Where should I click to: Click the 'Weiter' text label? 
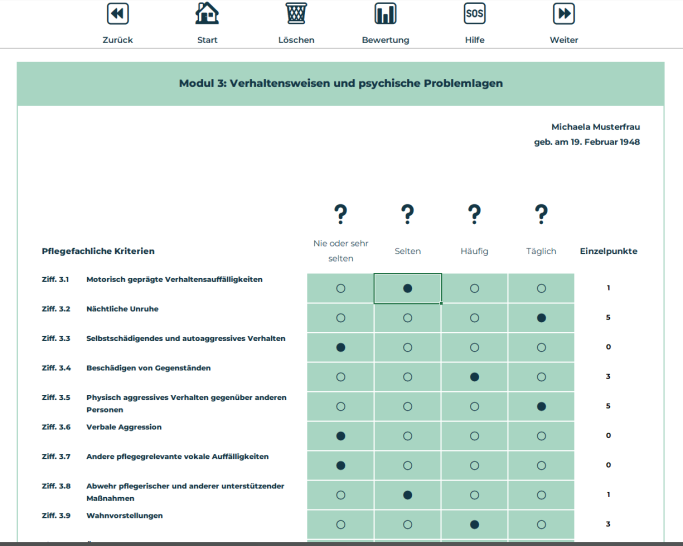pyautogui.click(x=564, y=40)
